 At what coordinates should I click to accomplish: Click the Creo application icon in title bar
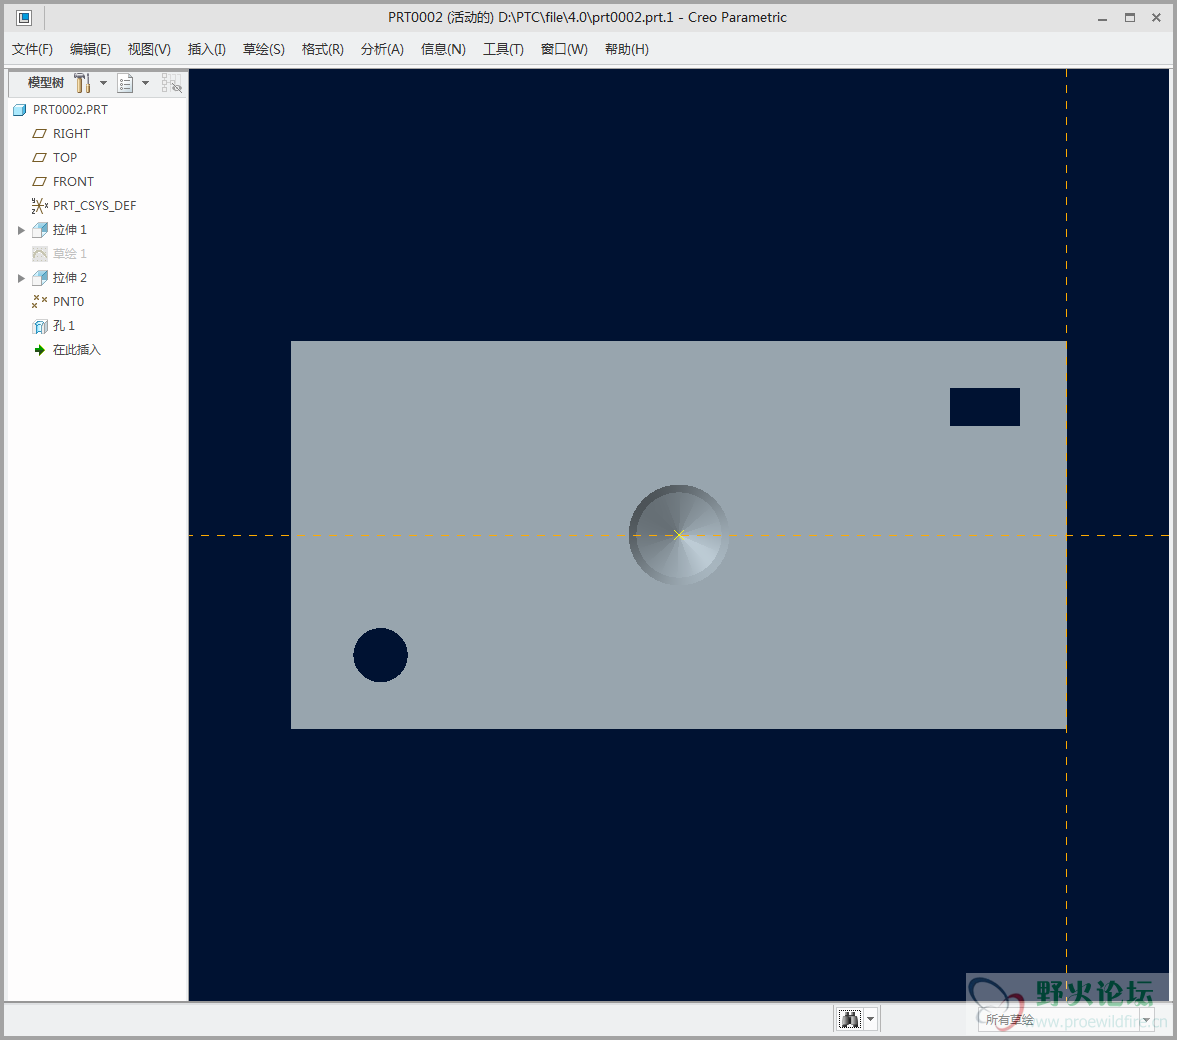[24, 17]
